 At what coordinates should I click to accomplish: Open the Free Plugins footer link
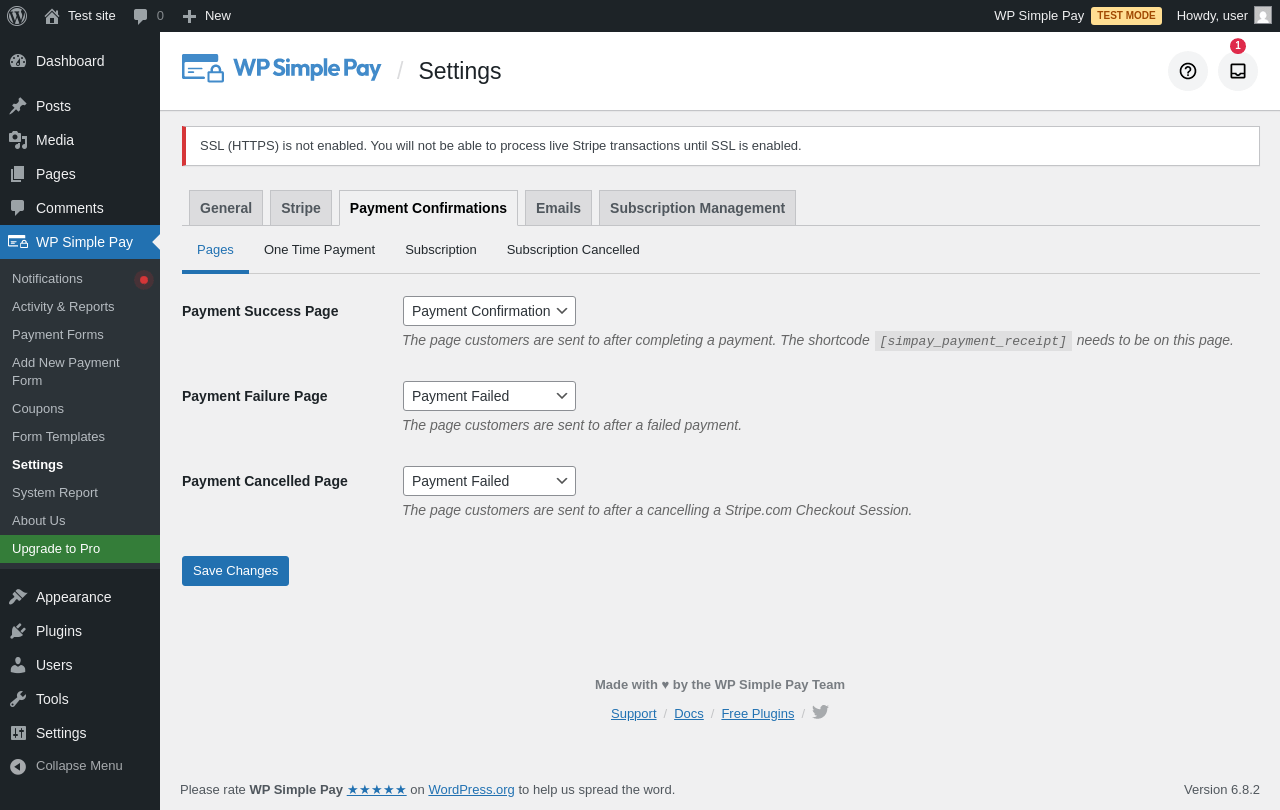[758, 713]
